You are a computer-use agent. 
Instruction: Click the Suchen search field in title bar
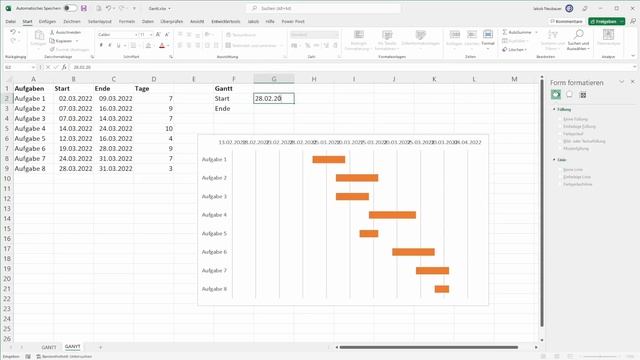pyautogui.click(x=323, y=8)
